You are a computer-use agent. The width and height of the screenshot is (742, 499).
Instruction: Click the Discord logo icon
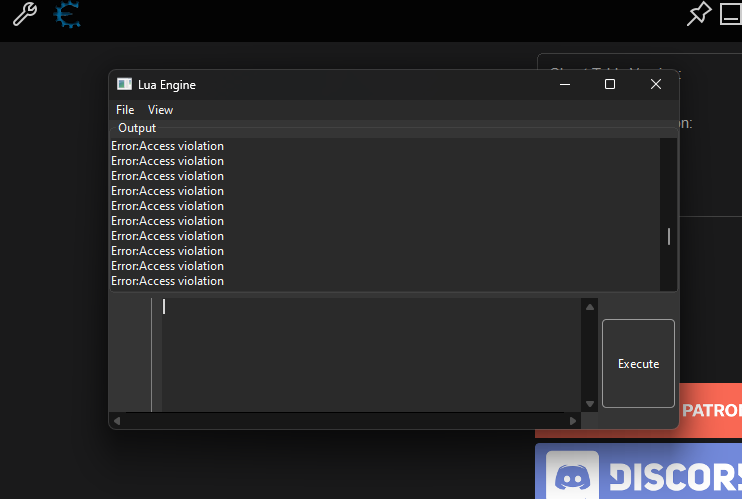pos(572,475)
